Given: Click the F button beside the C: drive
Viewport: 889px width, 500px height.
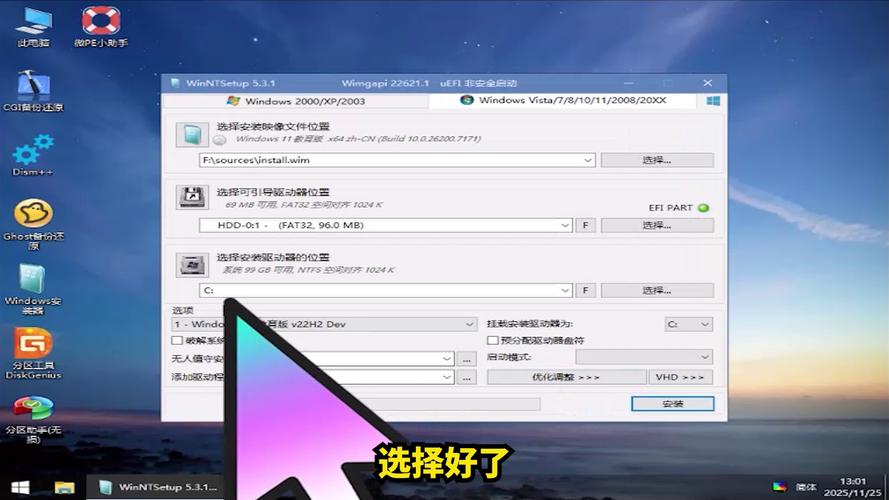Looking at the screenshot, I should pyautogui.click(x=586, y=290).
